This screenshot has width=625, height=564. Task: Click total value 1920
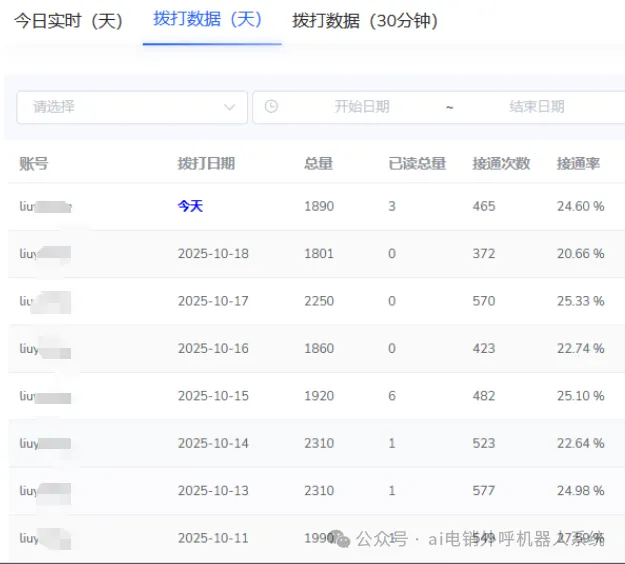click(x=319, y=396)
